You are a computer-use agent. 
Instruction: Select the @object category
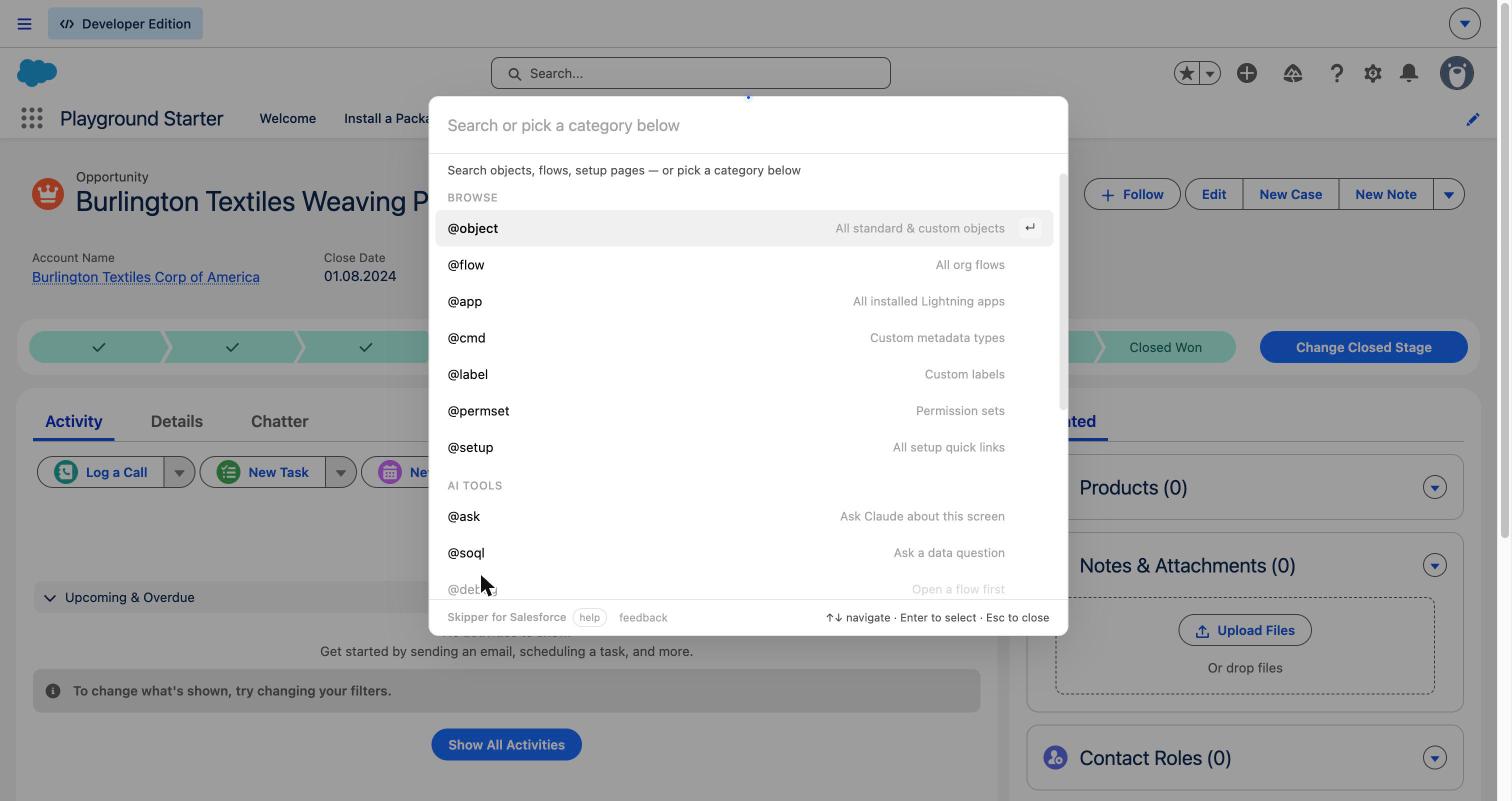744,228
